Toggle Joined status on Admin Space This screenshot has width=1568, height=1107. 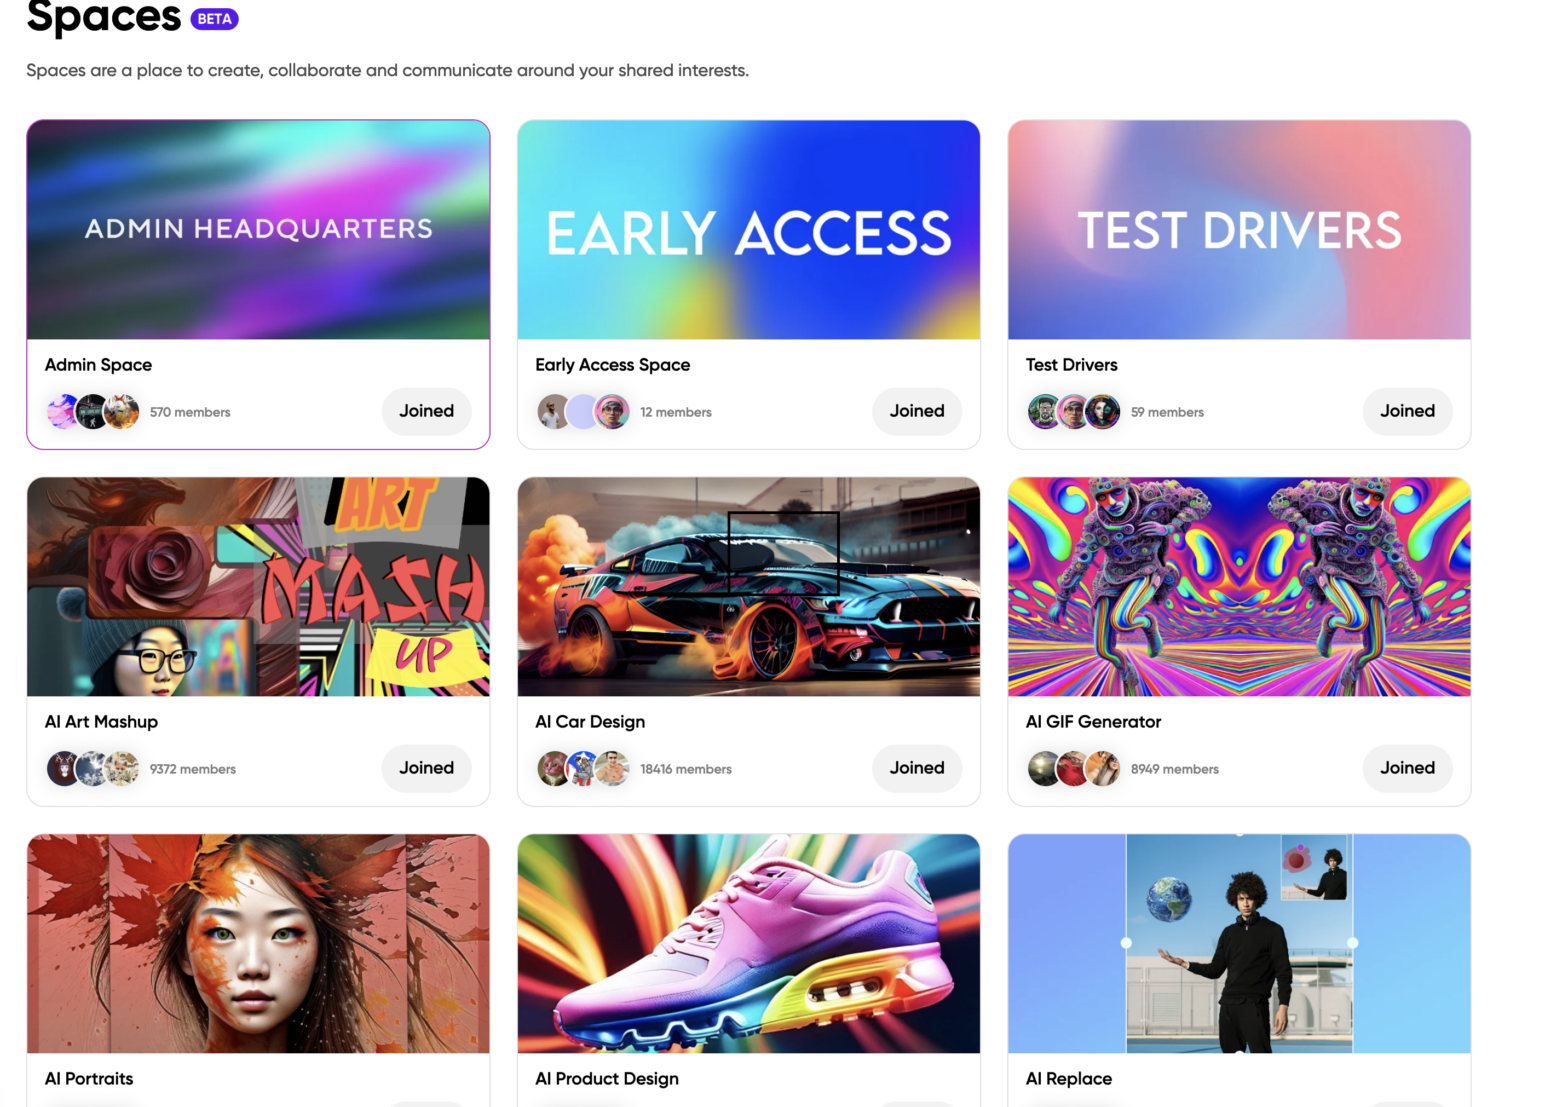(427, 411)
